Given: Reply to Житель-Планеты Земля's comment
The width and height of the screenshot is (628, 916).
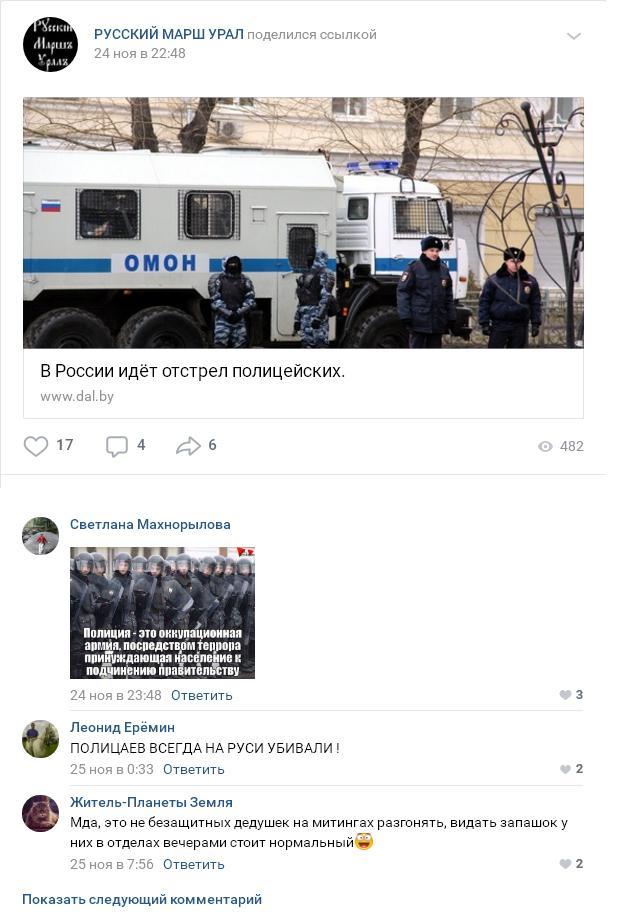Looking at the screenshot, I should (193, 864).
